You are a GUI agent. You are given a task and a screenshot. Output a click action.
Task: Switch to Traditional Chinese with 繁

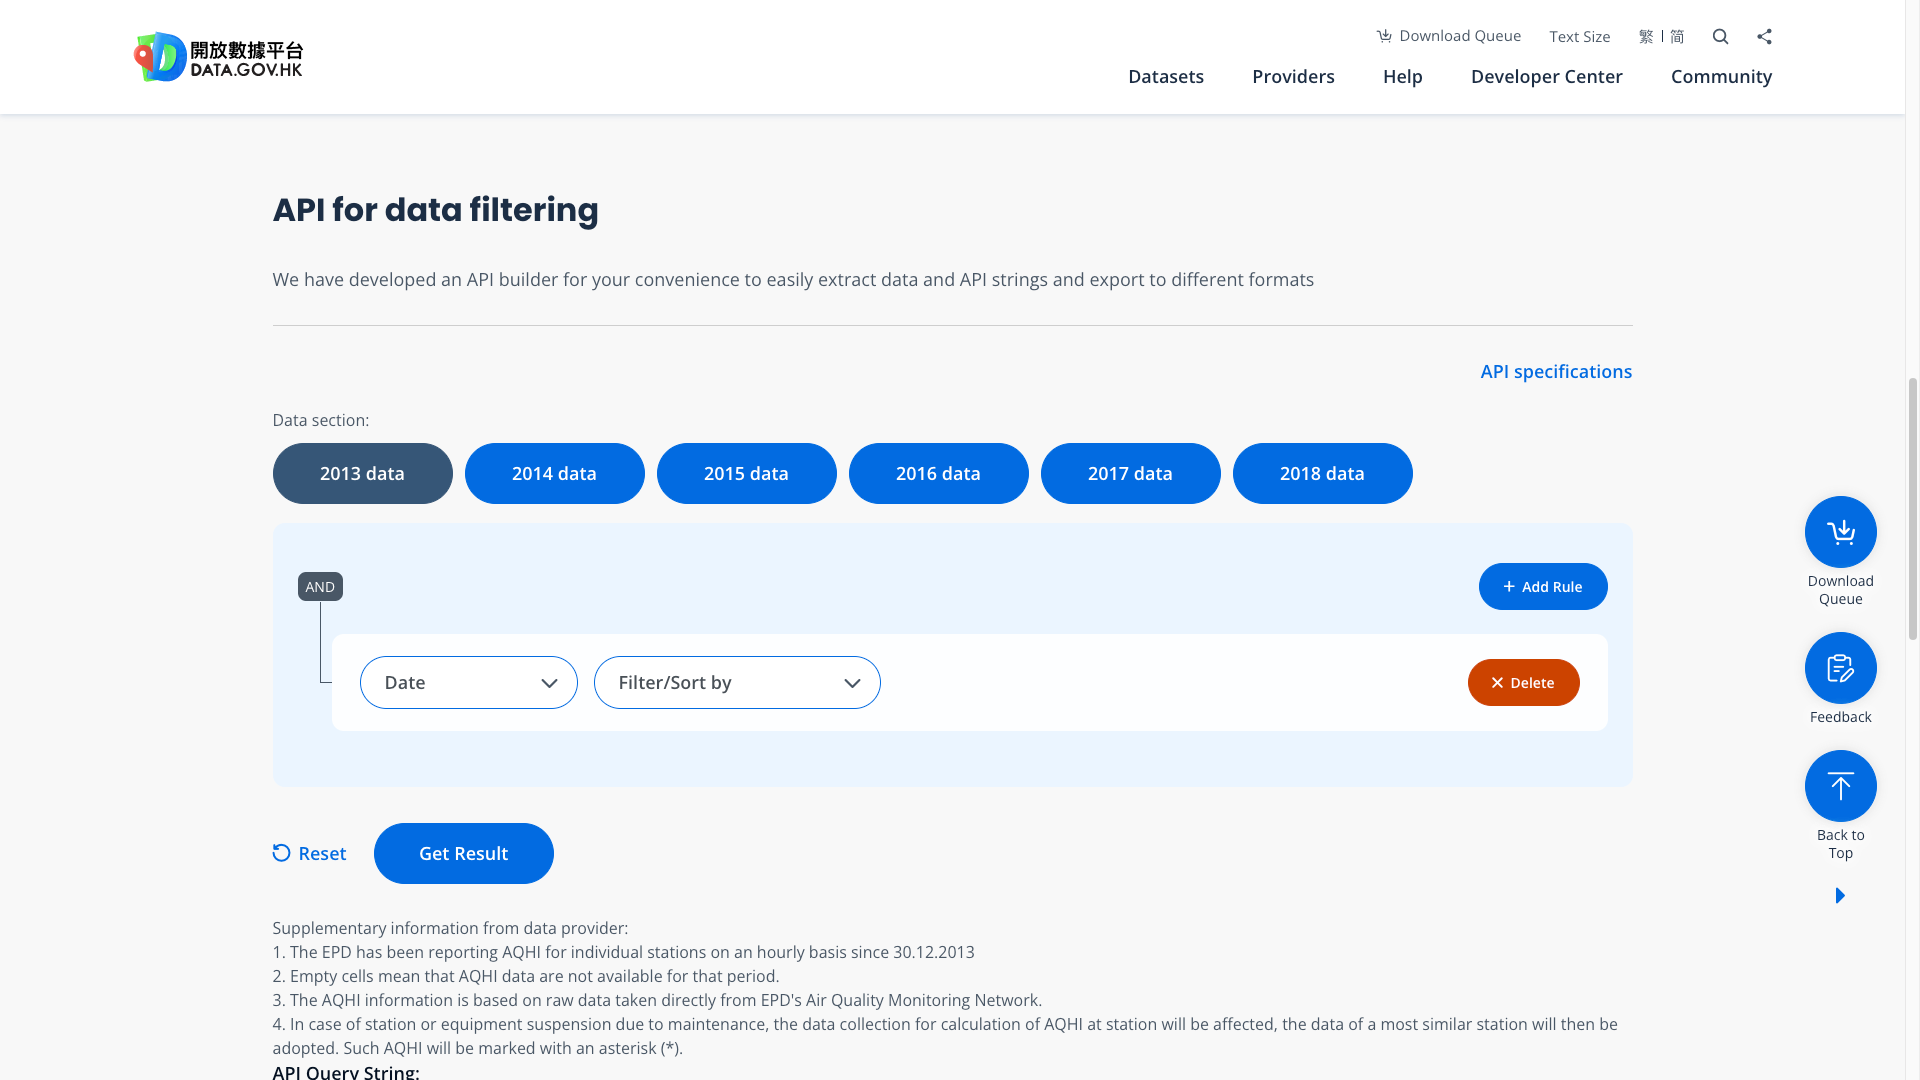[1645, 36]
